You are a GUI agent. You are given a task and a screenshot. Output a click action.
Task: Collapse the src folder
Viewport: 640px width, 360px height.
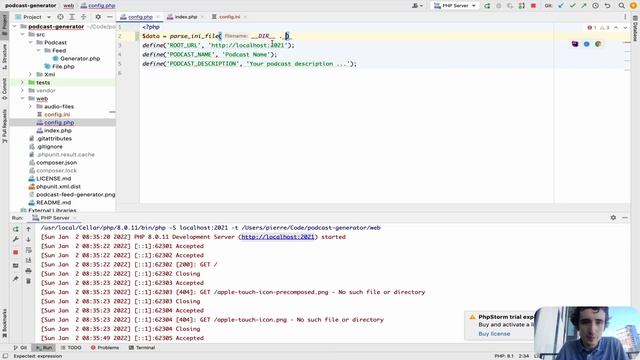(x=22, y=35)
